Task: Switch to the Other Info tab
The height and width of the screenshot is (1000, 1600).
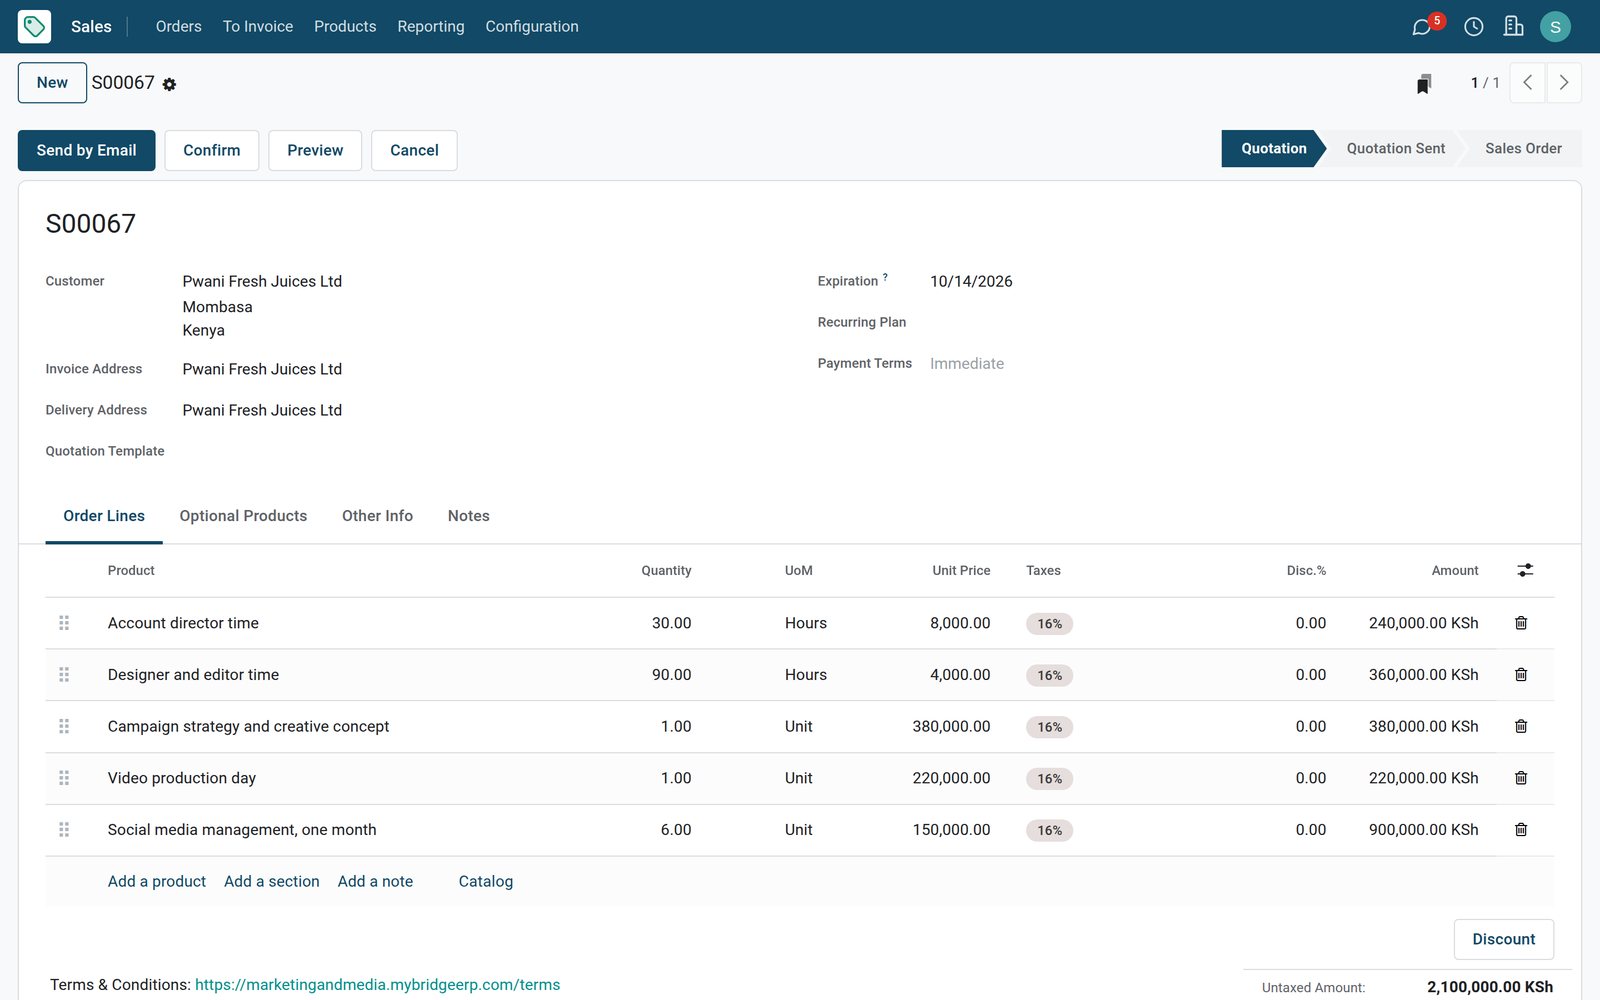Action: click(x=377, y=516)
